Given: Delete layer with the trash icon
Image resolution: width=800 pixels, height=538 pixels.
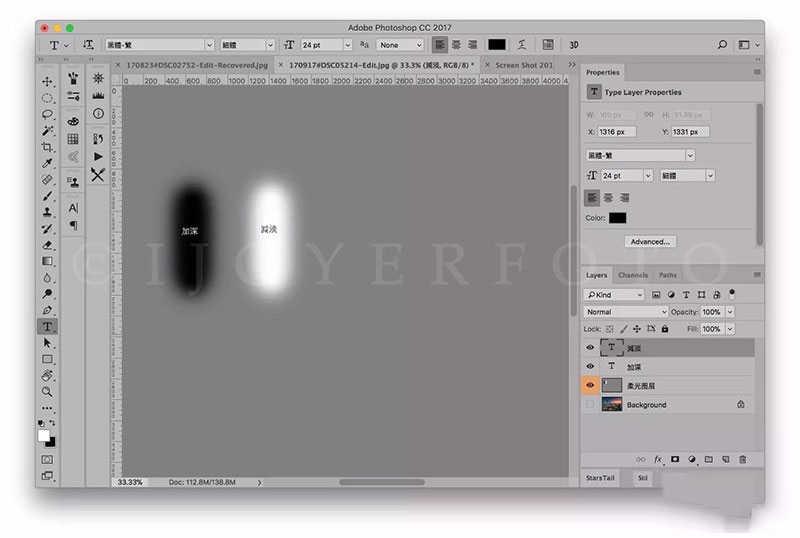Looking at the screenshot, I should point(743,459).
